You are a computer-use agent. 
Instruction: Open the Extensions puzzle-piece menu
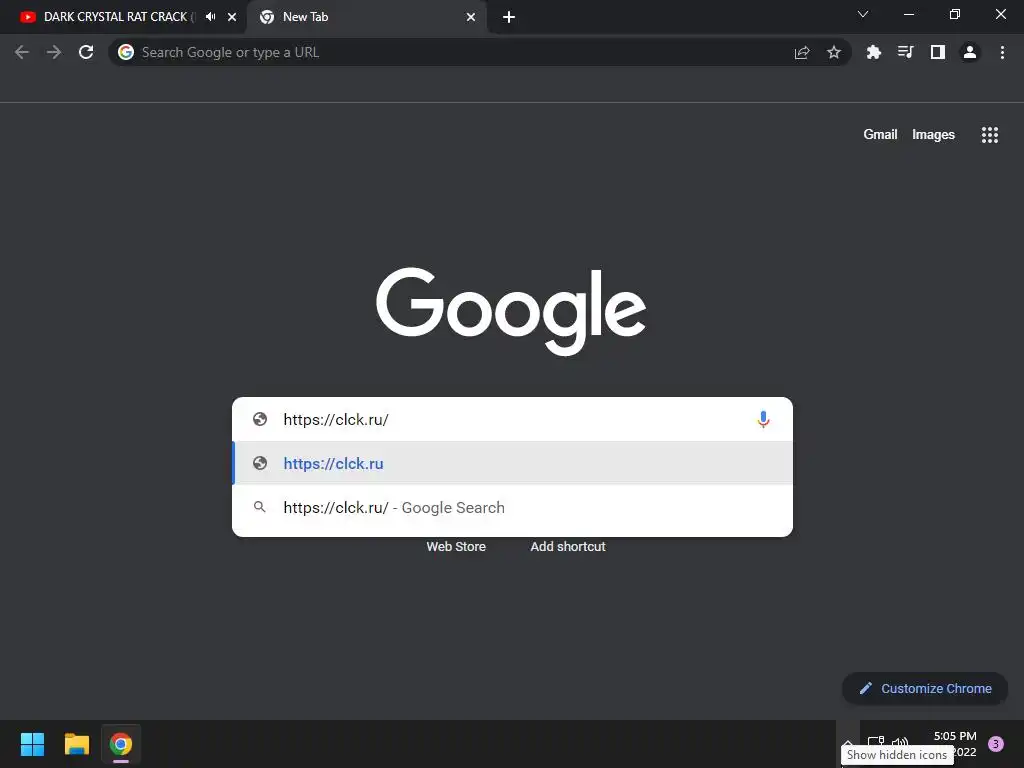(x=874, y=52)
